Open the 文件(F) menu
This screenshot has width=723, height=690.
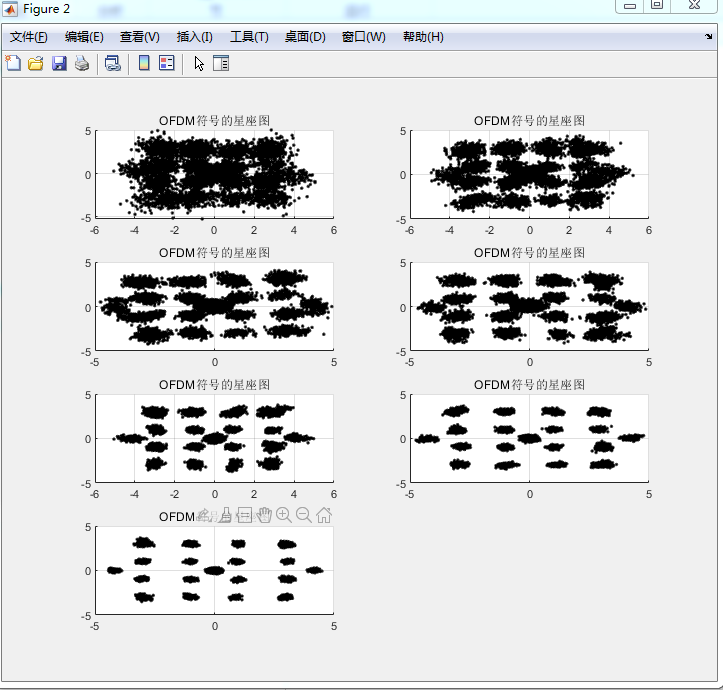tap(29, 37)
